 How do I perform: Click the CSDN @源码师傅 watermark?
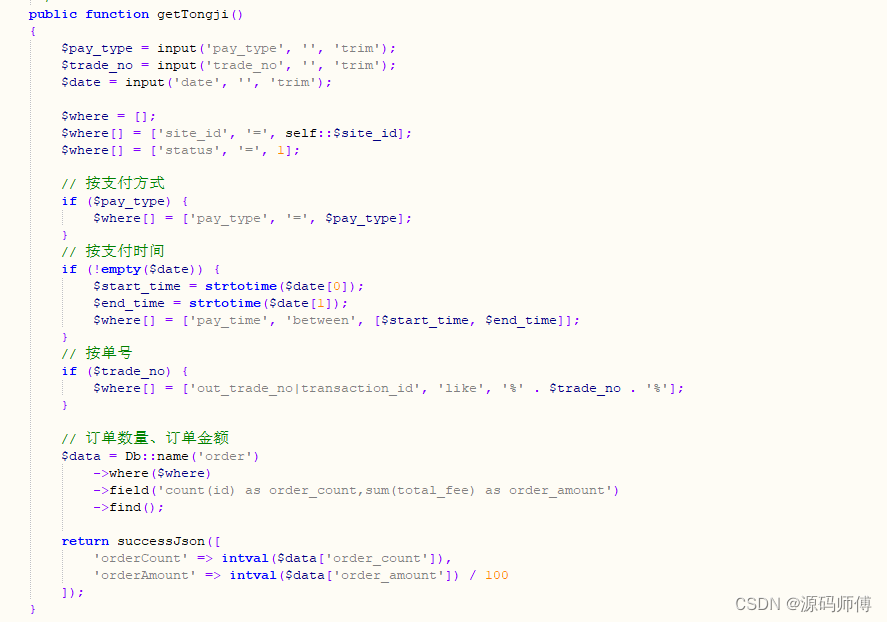tap(803, 604)
